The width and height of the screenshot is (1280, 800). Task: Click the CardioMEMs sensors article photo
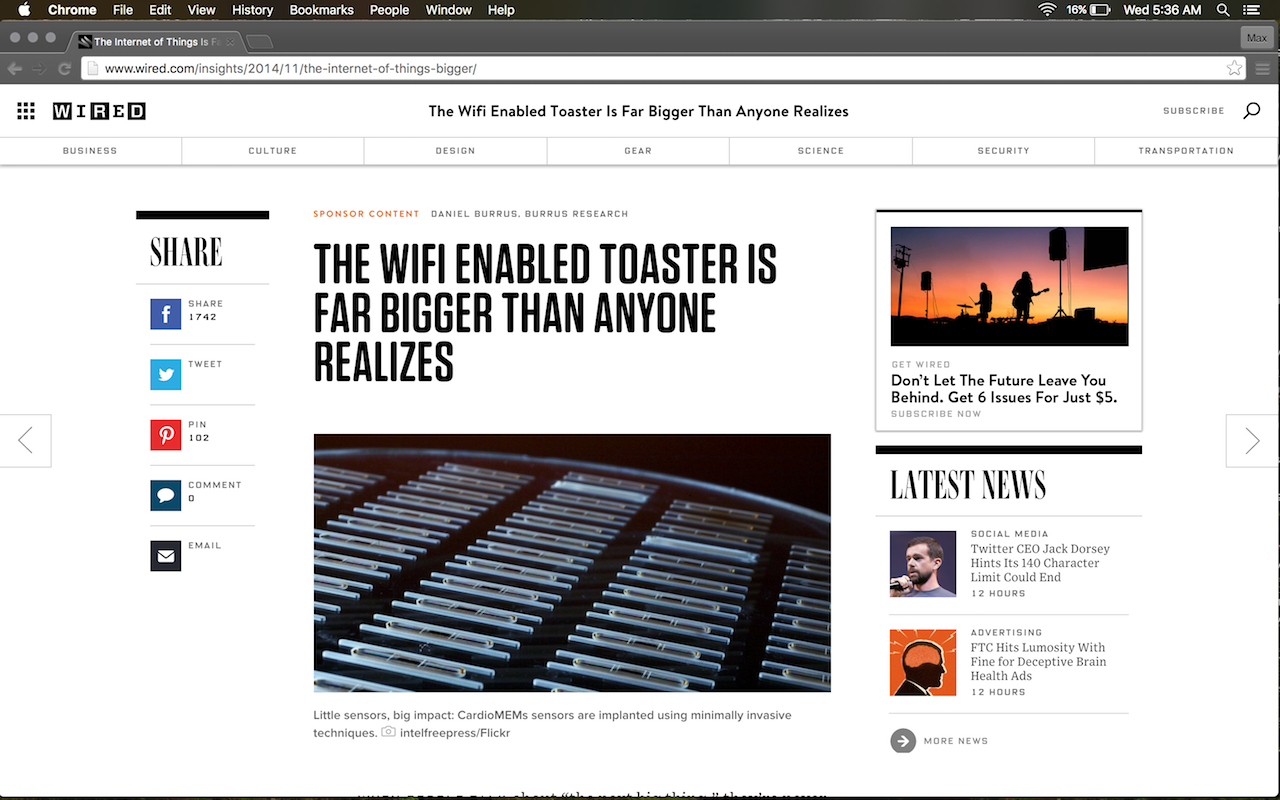pos(572,563)
